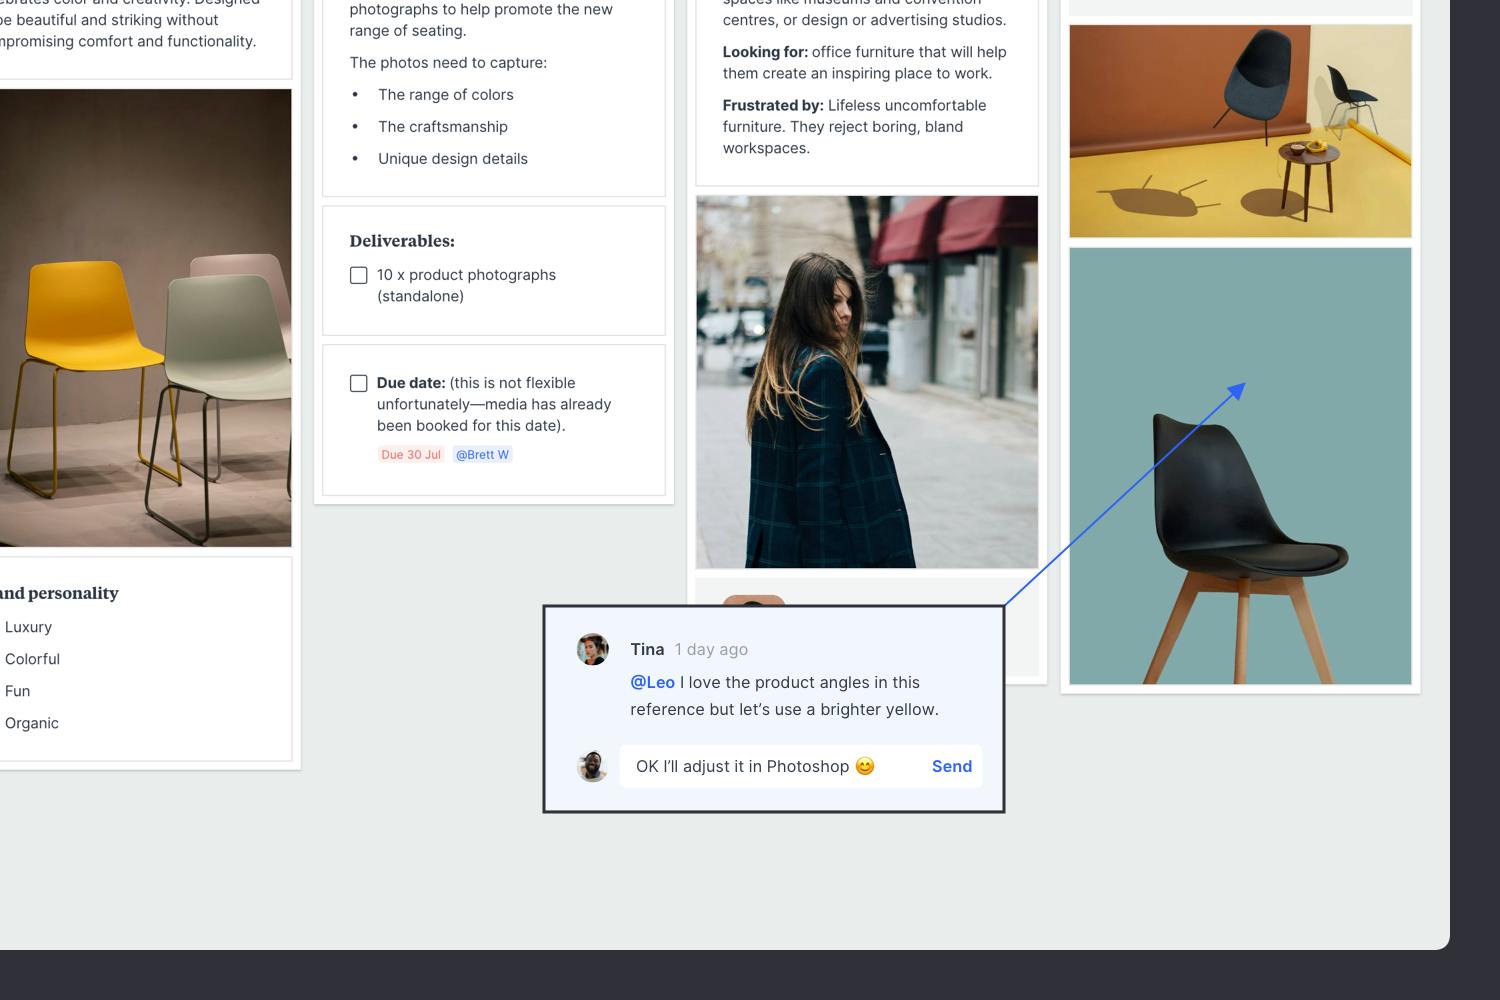Select the blue arrowhead pointing at the teal image
The image size is (1500, 1000).
(x=1237, y=390)
